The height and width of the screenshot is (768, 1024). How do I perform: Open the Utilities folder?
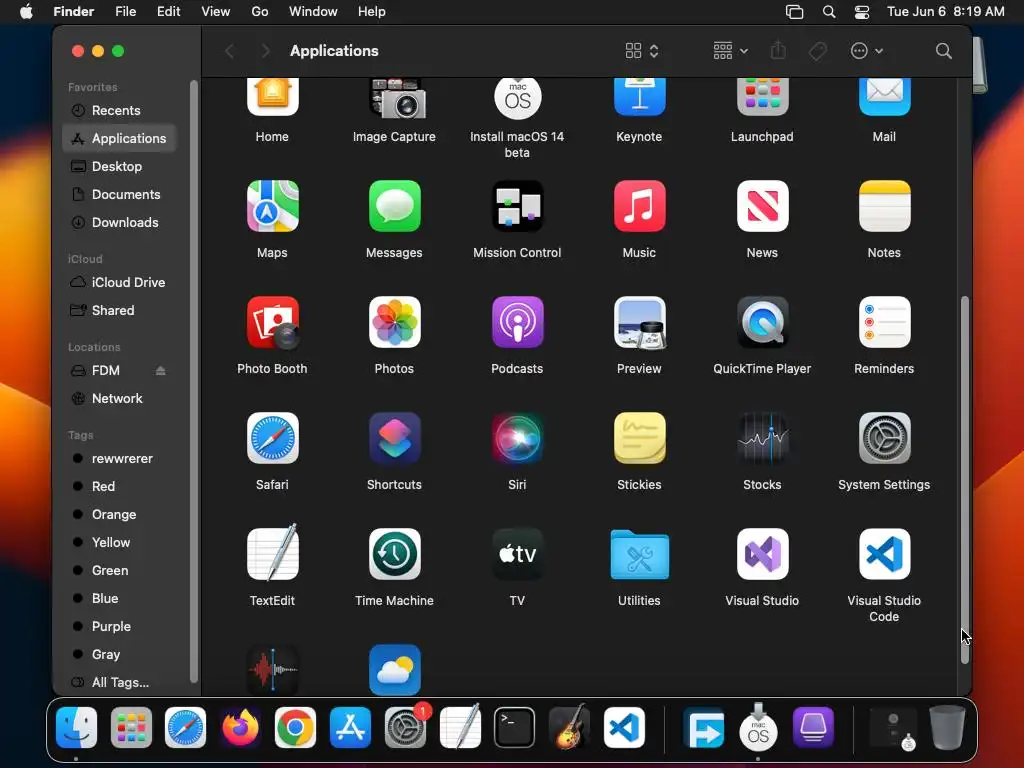click(639, 554)
